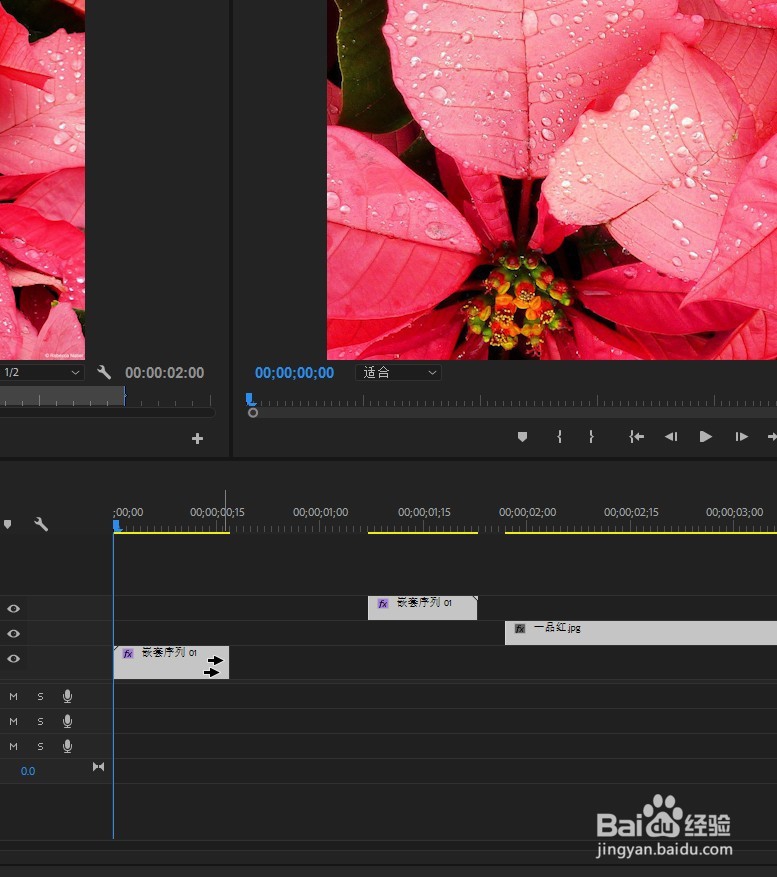Screen dimensions: 777x877
Task: Click the Go to In point button
Action: tap(637, 437)
